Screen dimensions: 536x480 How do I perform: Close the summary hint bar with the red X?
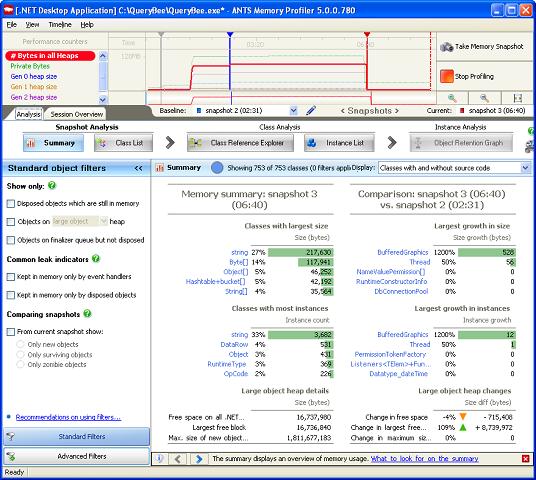click(x=526, y=458)
